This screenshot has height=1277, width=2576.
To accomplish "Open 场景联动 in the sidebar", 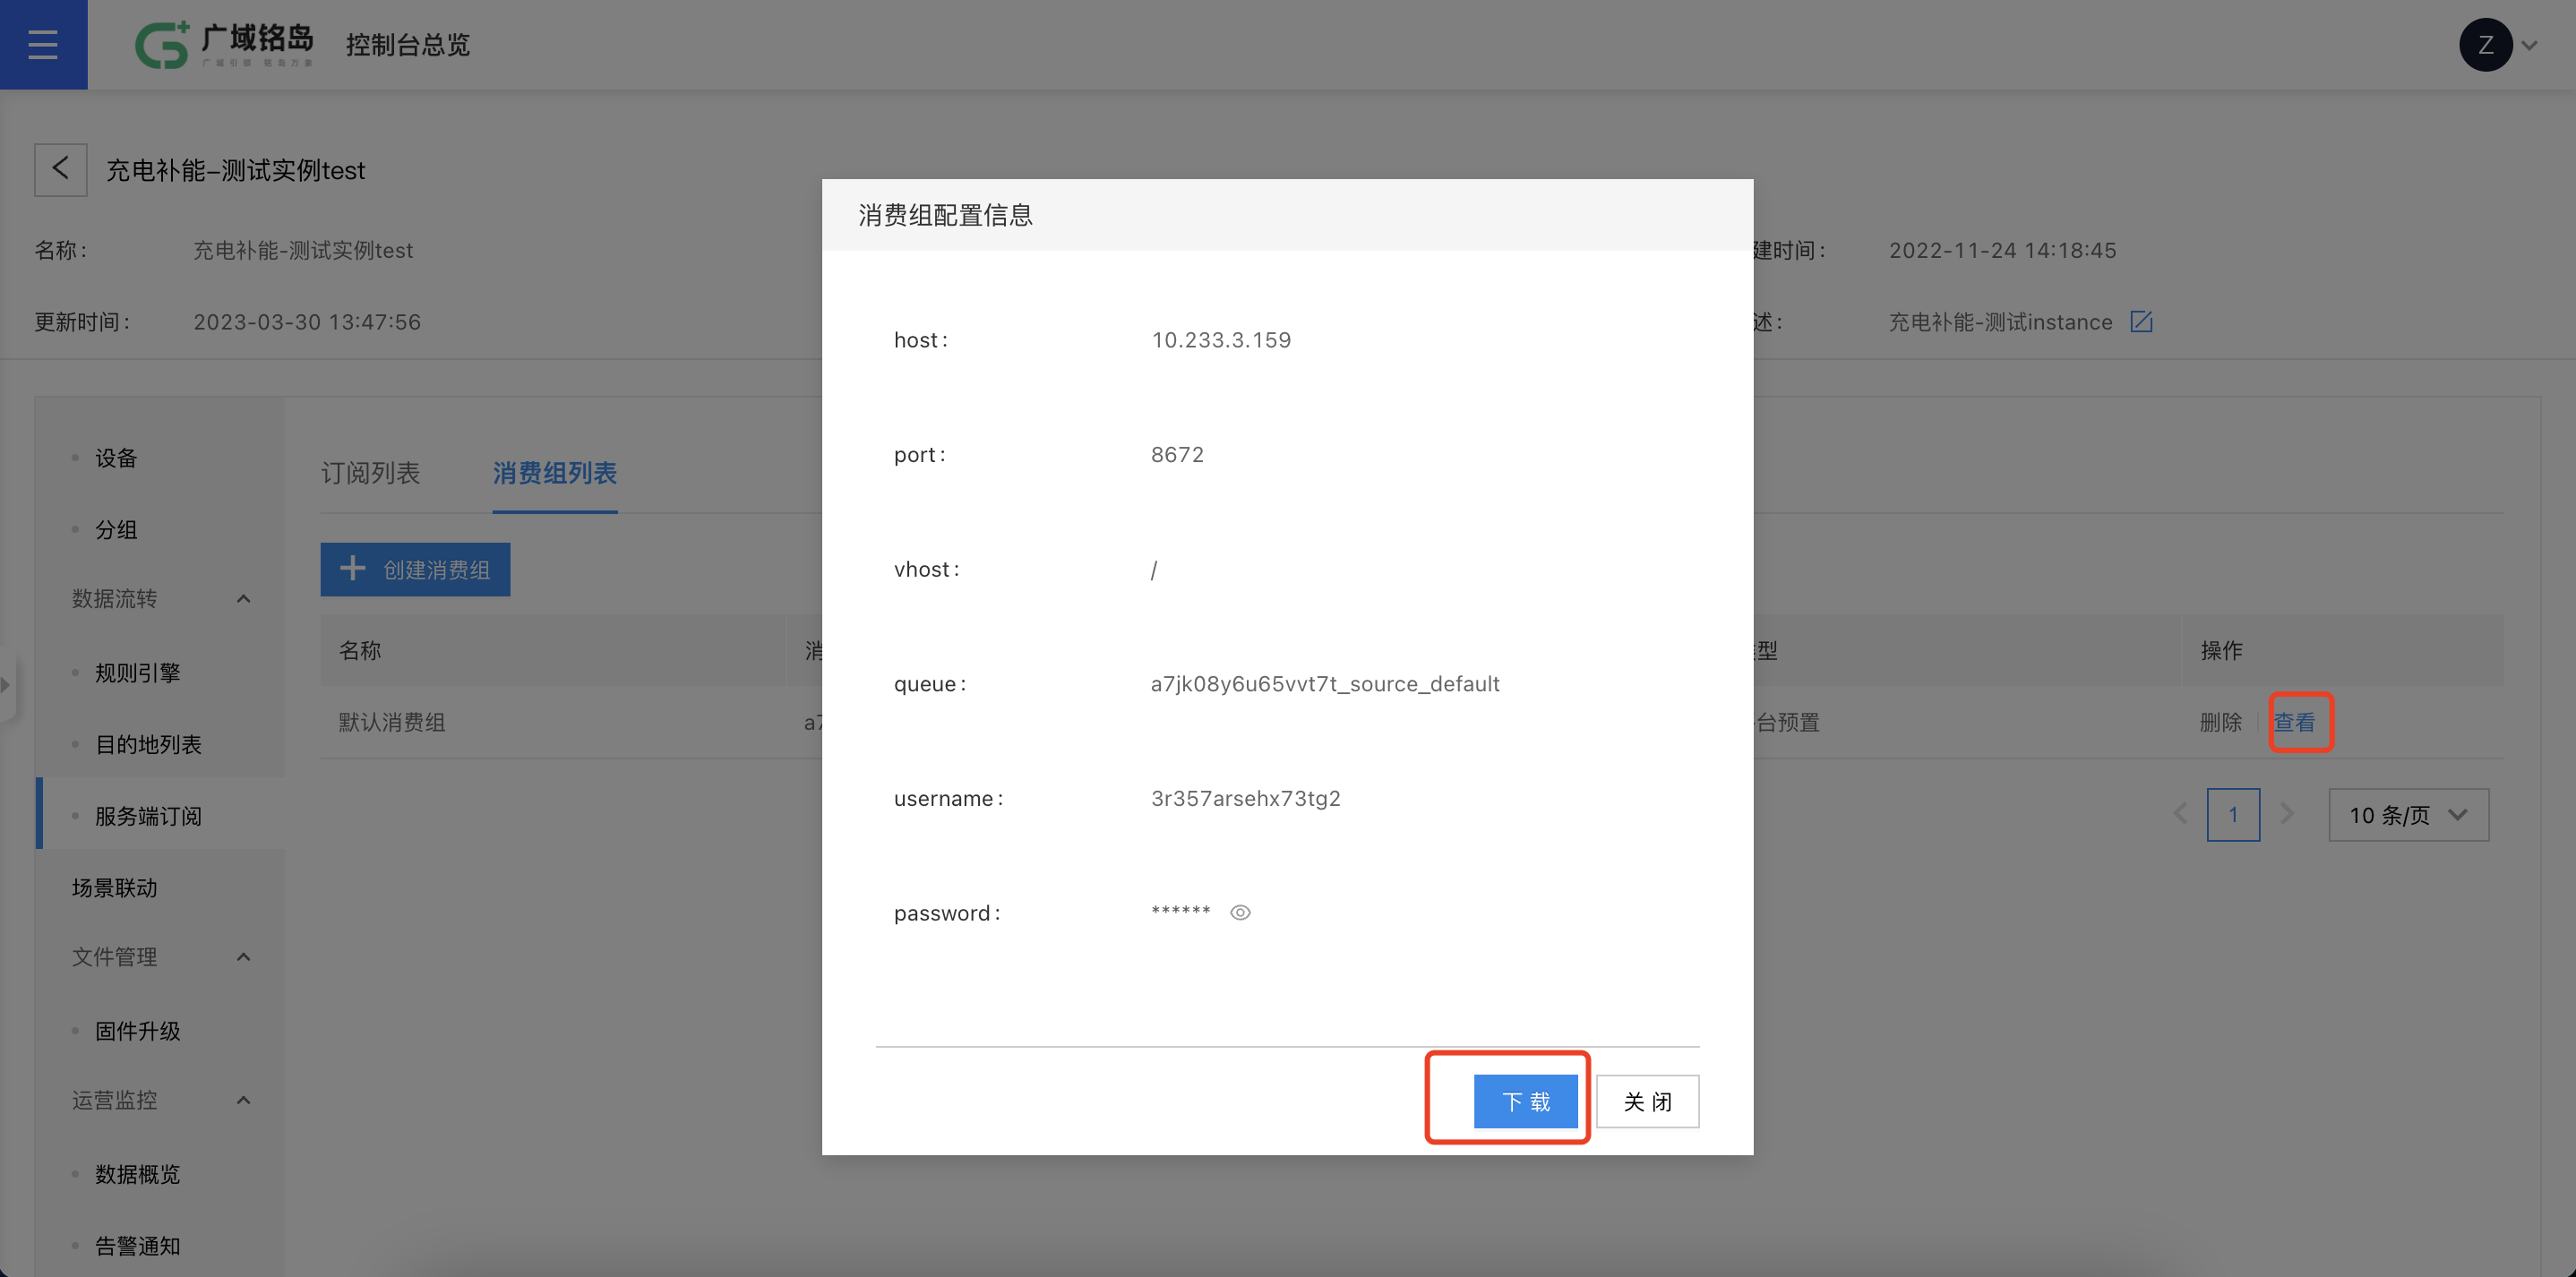I will pos(115,888).
